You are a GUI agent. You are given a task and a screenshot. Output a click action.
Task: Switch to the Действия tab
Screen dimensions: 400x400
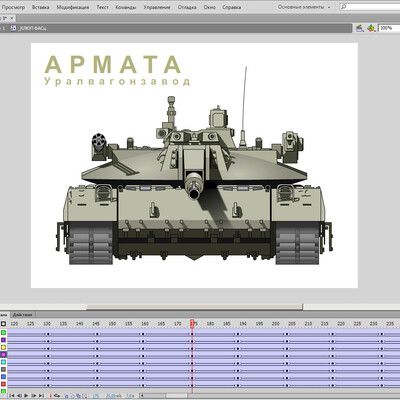coord(23,315)
